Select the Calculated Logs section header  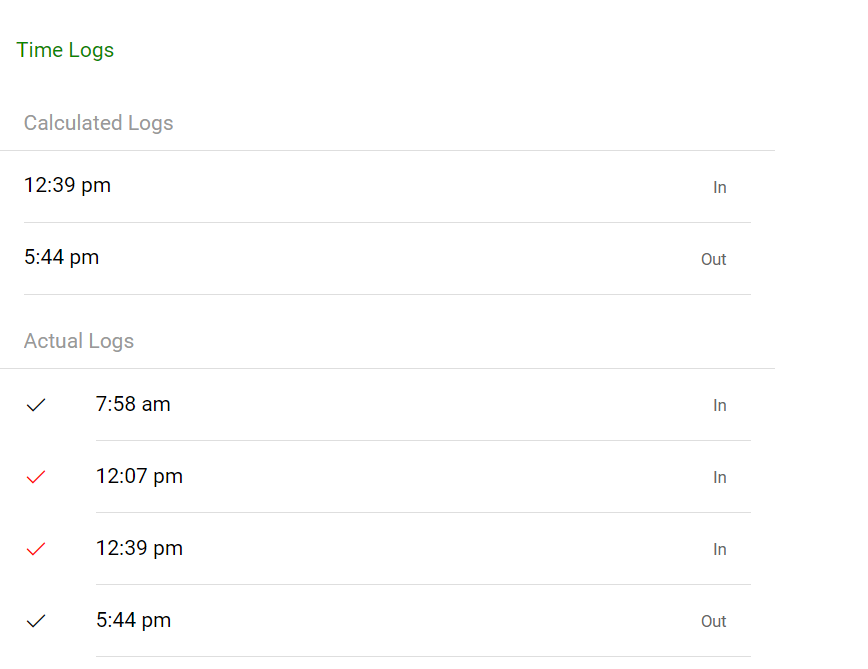tap(98, 123)
